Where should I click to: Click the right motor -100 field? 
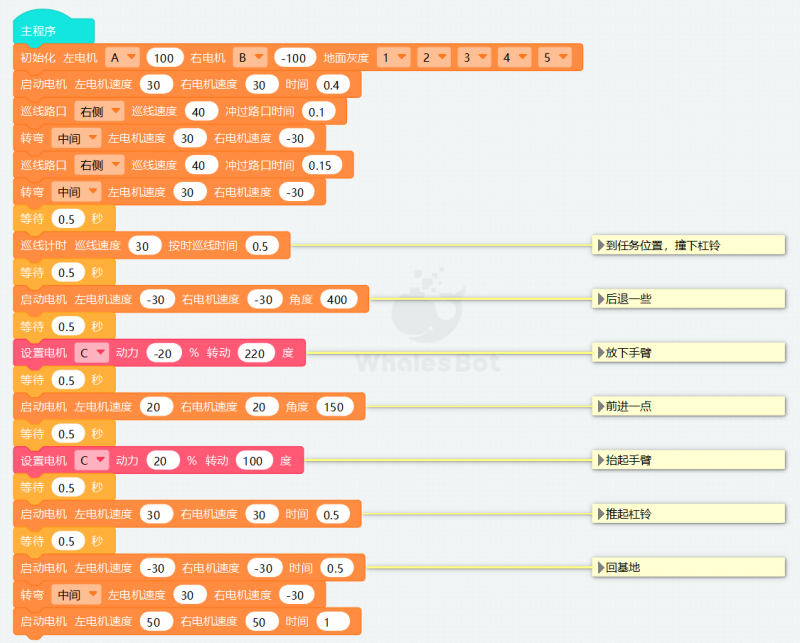(295, 57)
